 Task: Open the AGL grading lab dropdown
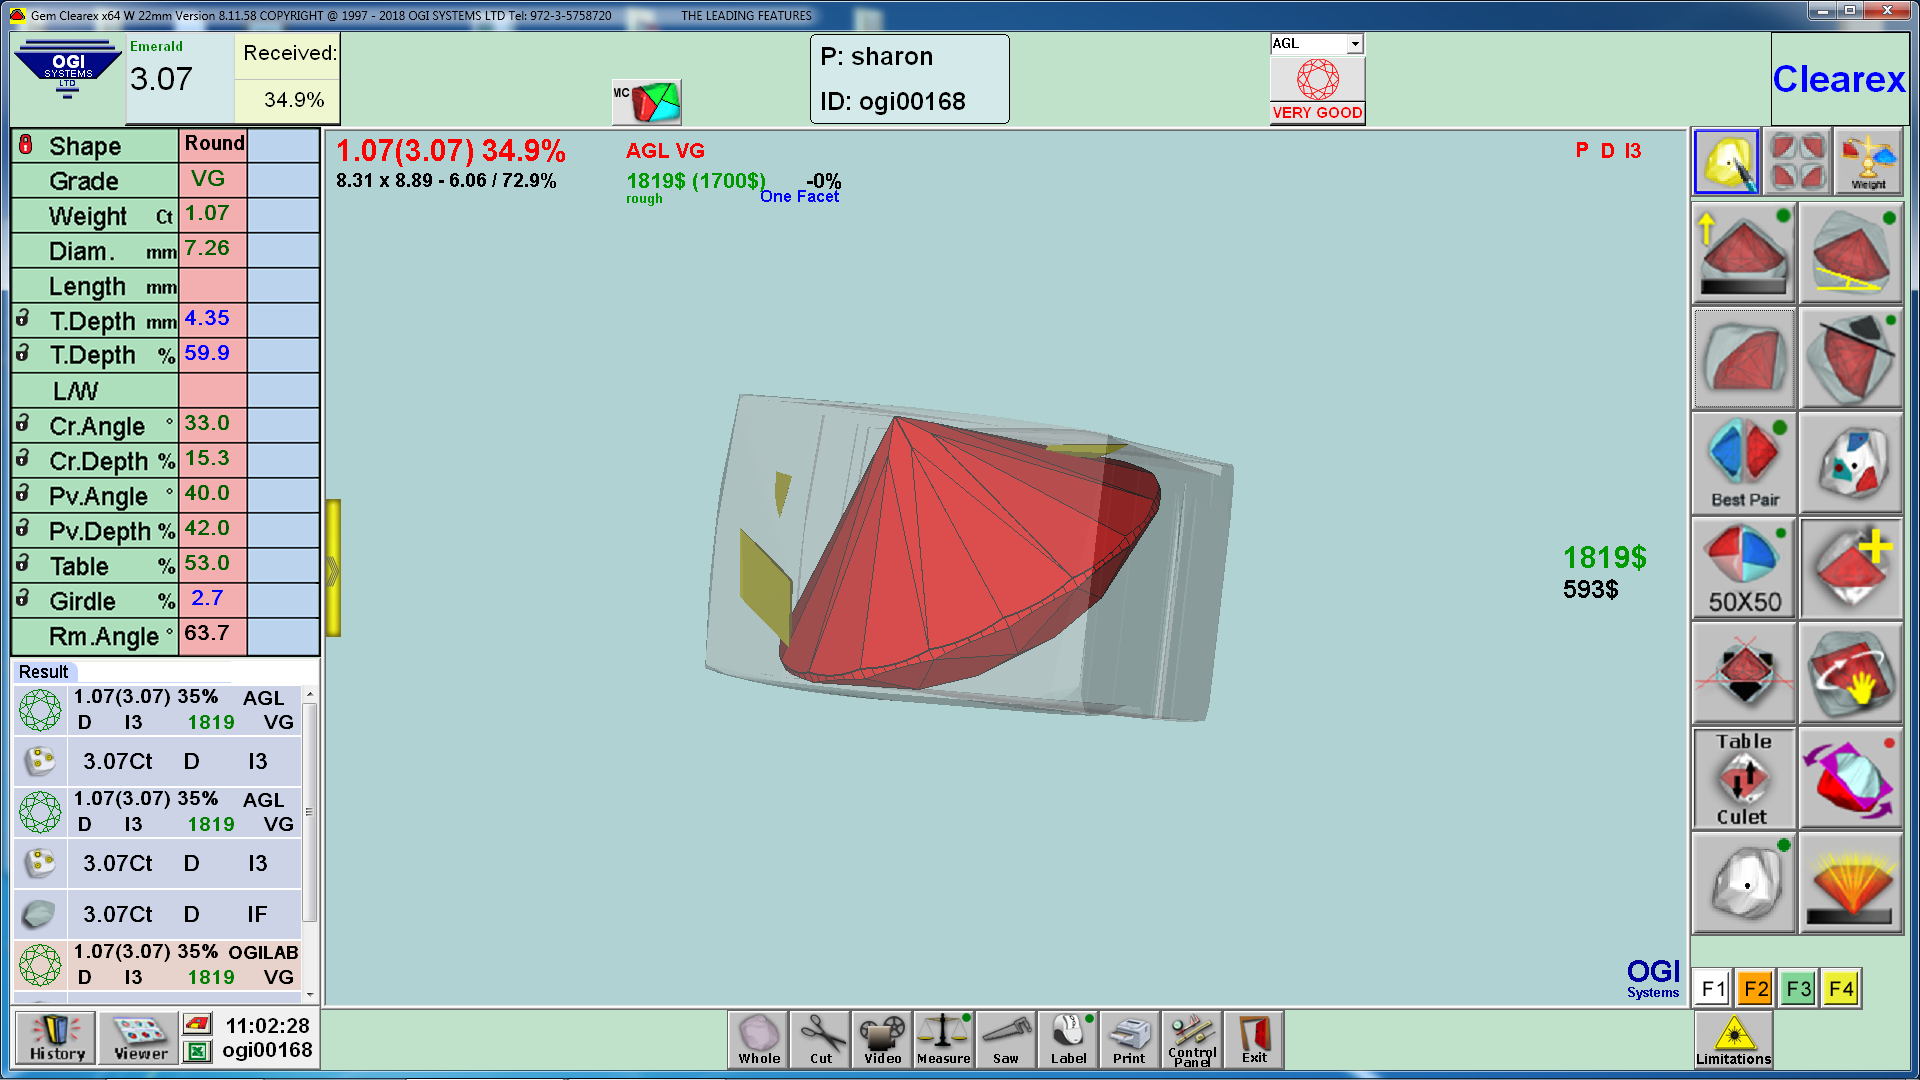click(1355, 43)
